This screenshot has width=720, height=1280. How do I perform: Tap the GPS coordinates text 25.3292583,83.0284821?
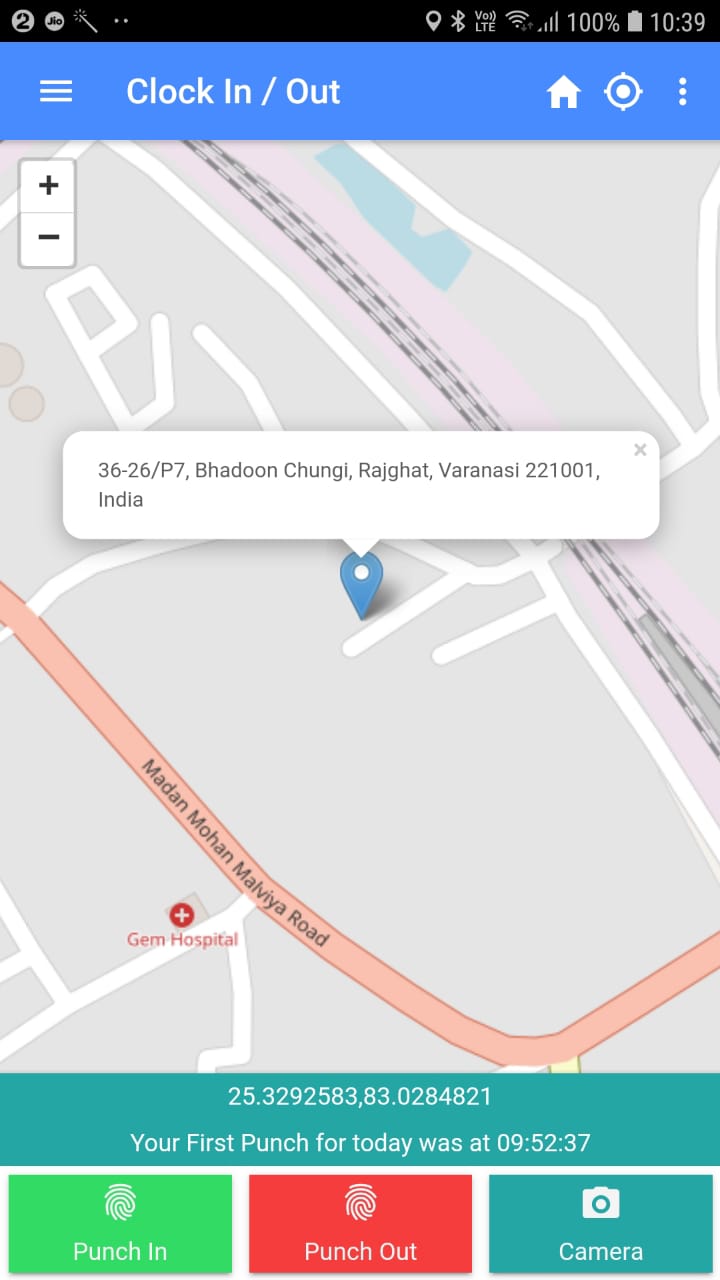pyautogui.click(x=360, y=1096)
